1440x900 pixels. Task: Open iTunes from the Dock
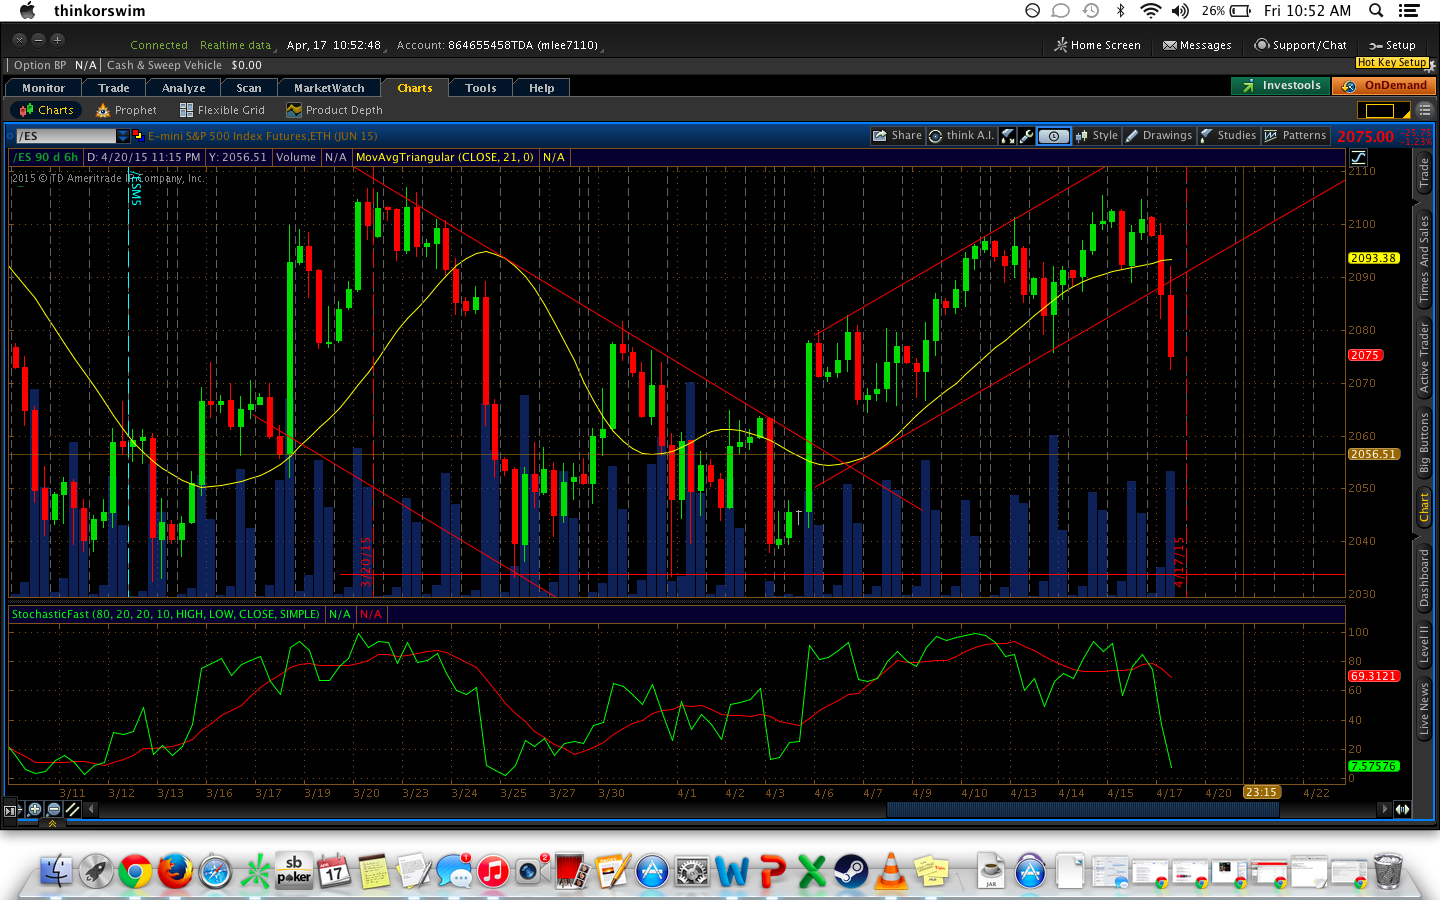tap(493, 872)
